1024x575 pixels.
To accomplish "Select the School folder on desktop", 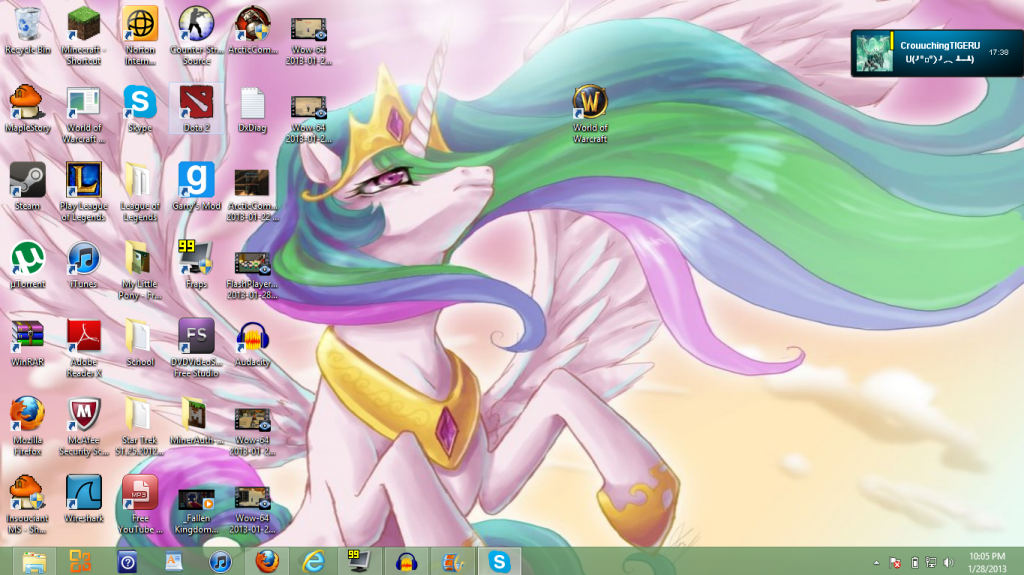I will coord(140,343).
